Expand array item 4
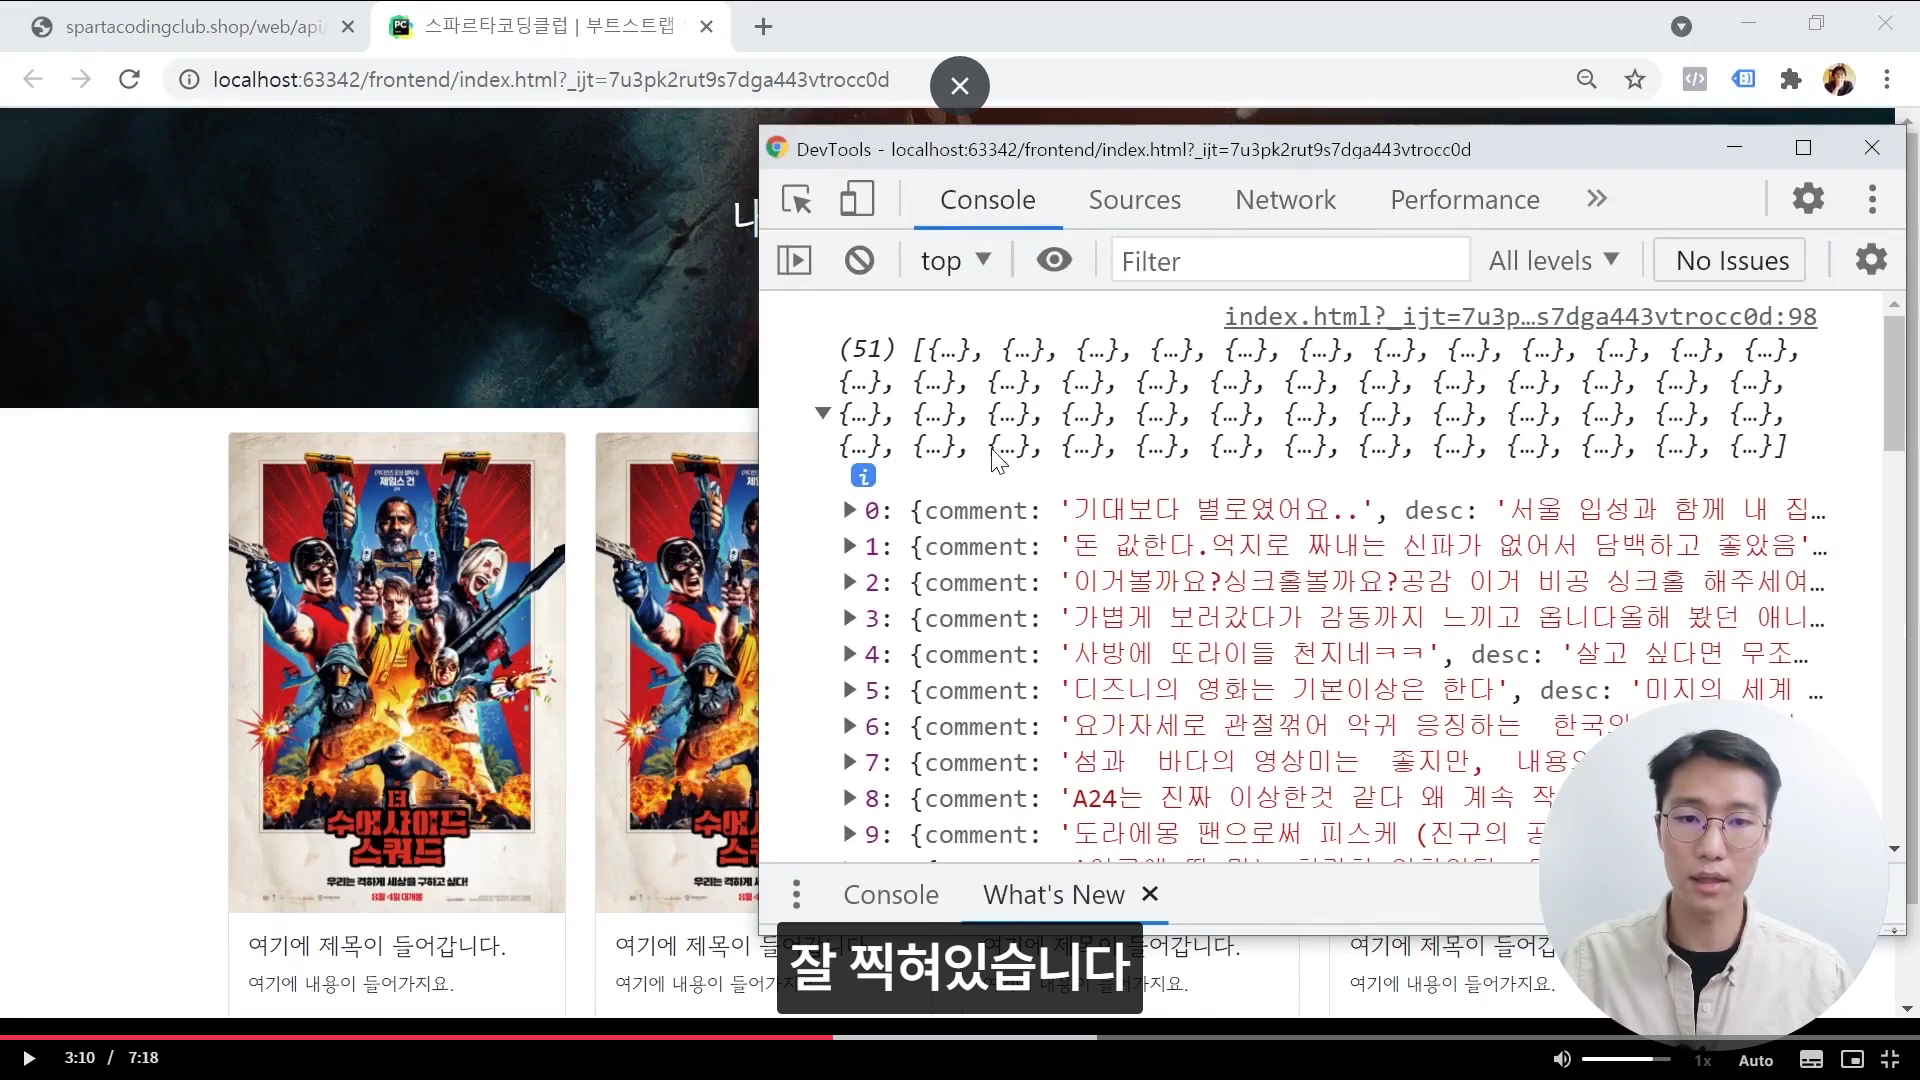This screenshot has height=1080, width=1920. pyautogui.click(x=849, y=654)
